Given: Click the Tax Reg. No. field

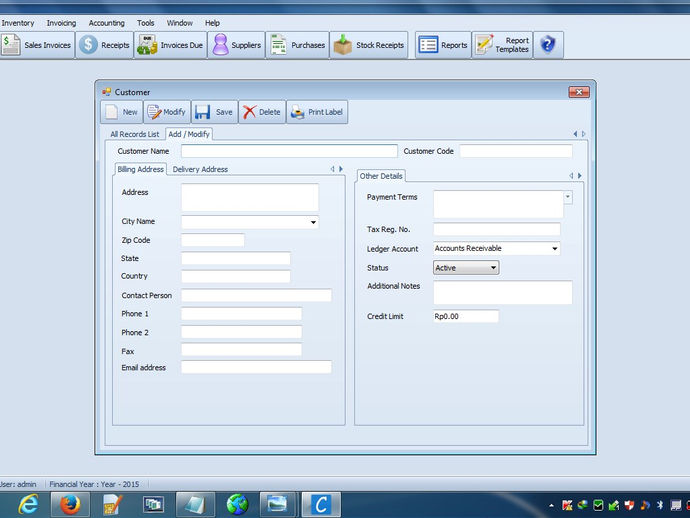Looking at the screenshot, I should click(x=497, y=229).
